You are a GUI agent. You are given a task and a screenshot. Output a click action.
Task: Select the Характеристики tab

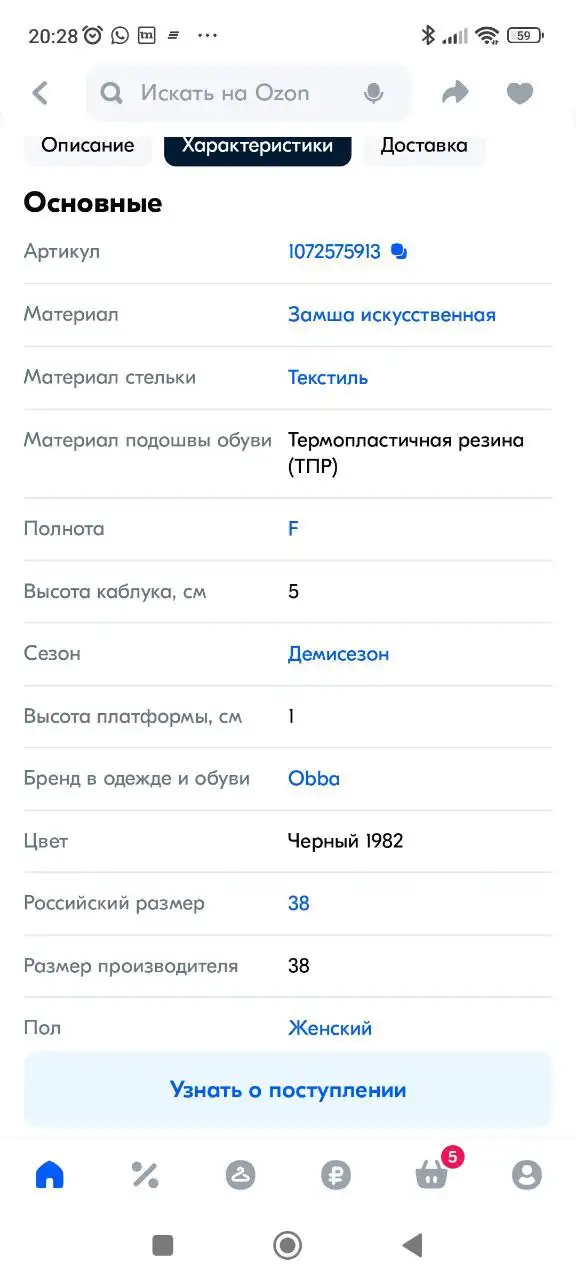(257, 145)
